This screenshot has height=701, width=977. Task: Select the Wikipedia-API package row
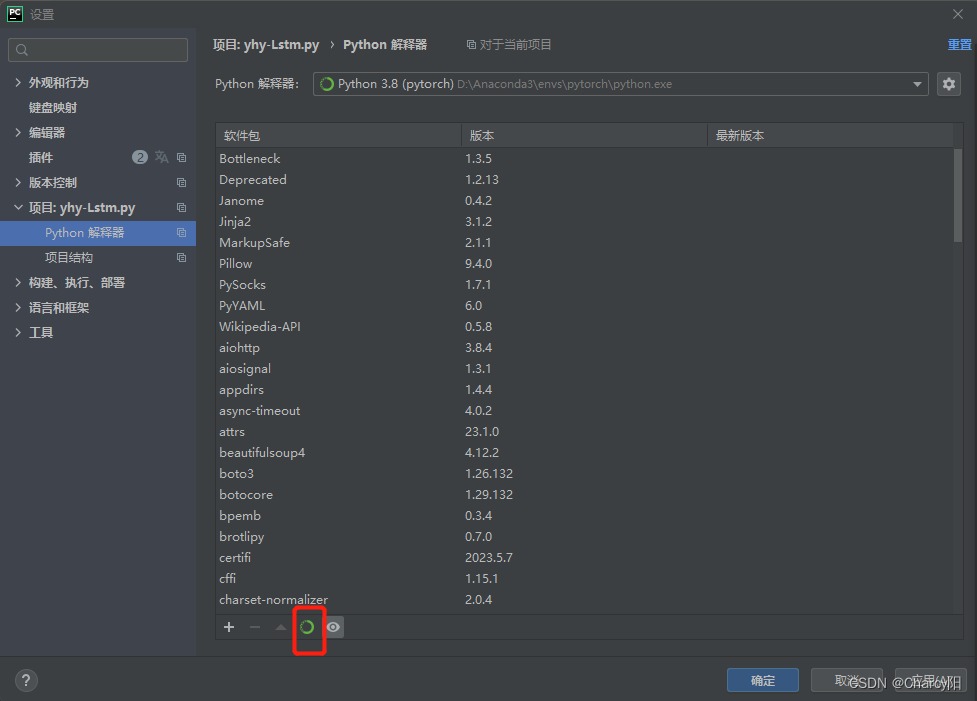(584, 327)
